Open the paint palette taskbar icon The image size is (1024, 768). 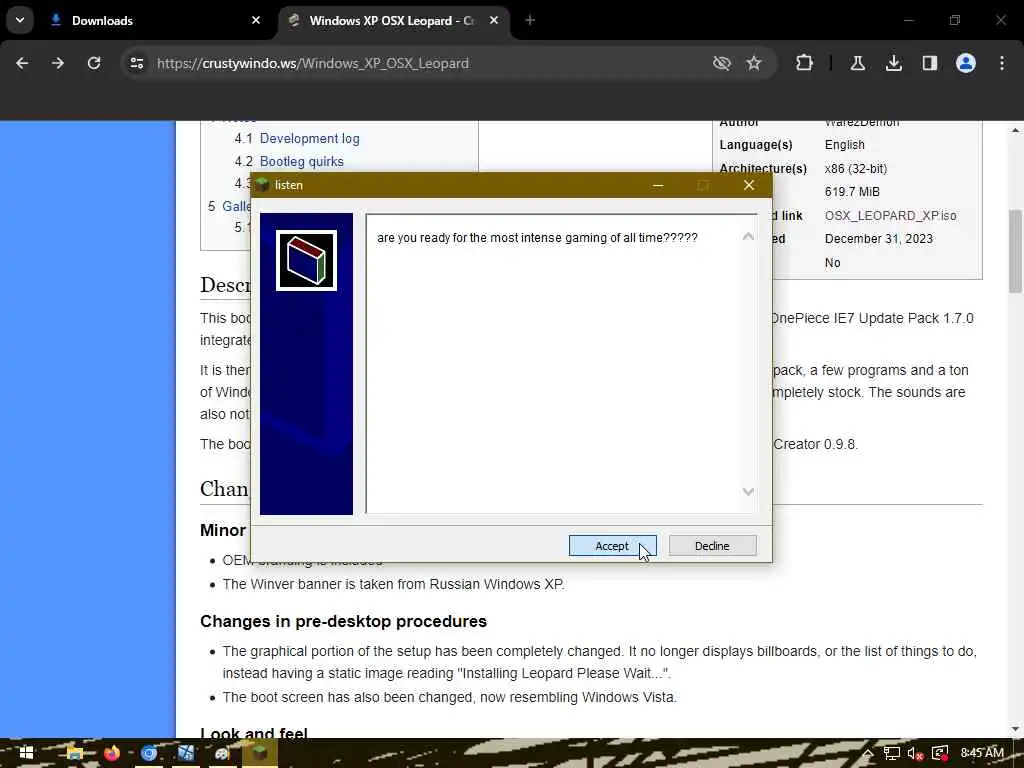pyautogui.click(x=223, y=753)
